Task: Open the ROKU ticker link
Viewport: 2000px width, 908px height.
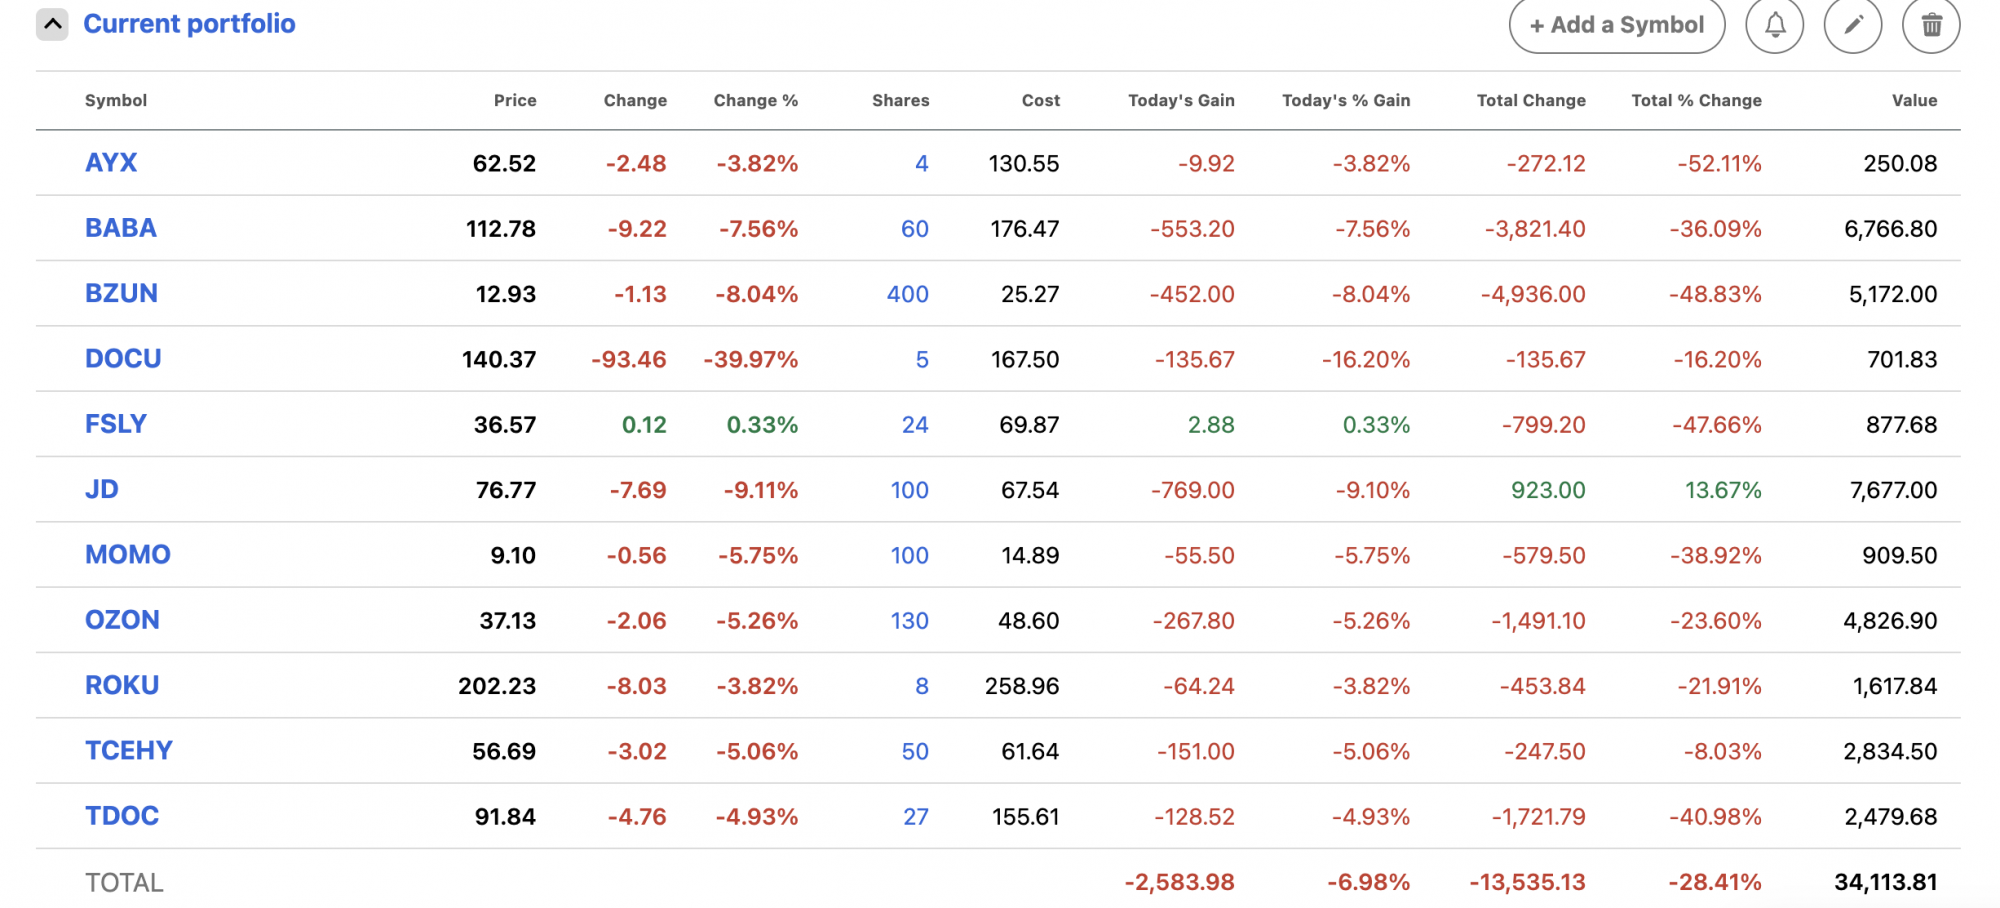Action: coord(122,686)
